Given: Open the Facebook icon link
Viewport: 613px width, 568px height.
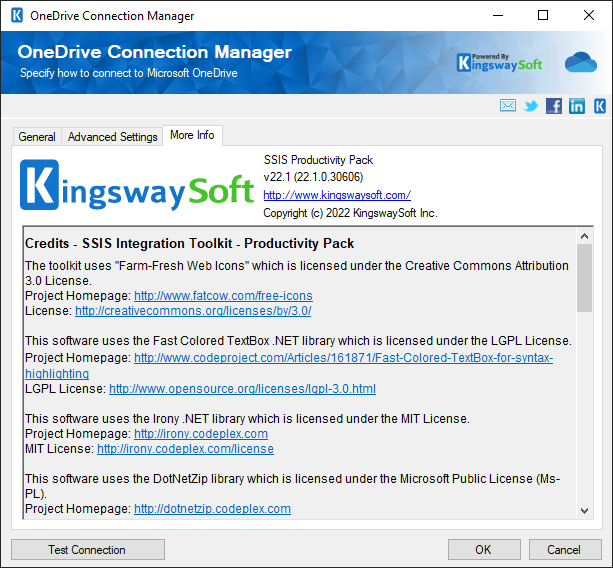Looking at the screenshot, I should [x=554, y=106].
